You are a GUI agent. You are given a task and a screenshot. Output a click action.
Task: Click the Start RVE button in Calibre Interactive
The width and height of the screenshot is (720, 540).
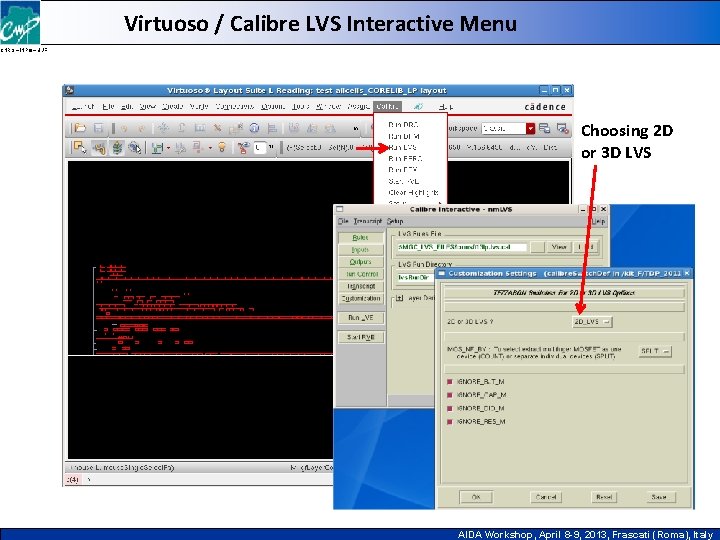coord(360,337)
